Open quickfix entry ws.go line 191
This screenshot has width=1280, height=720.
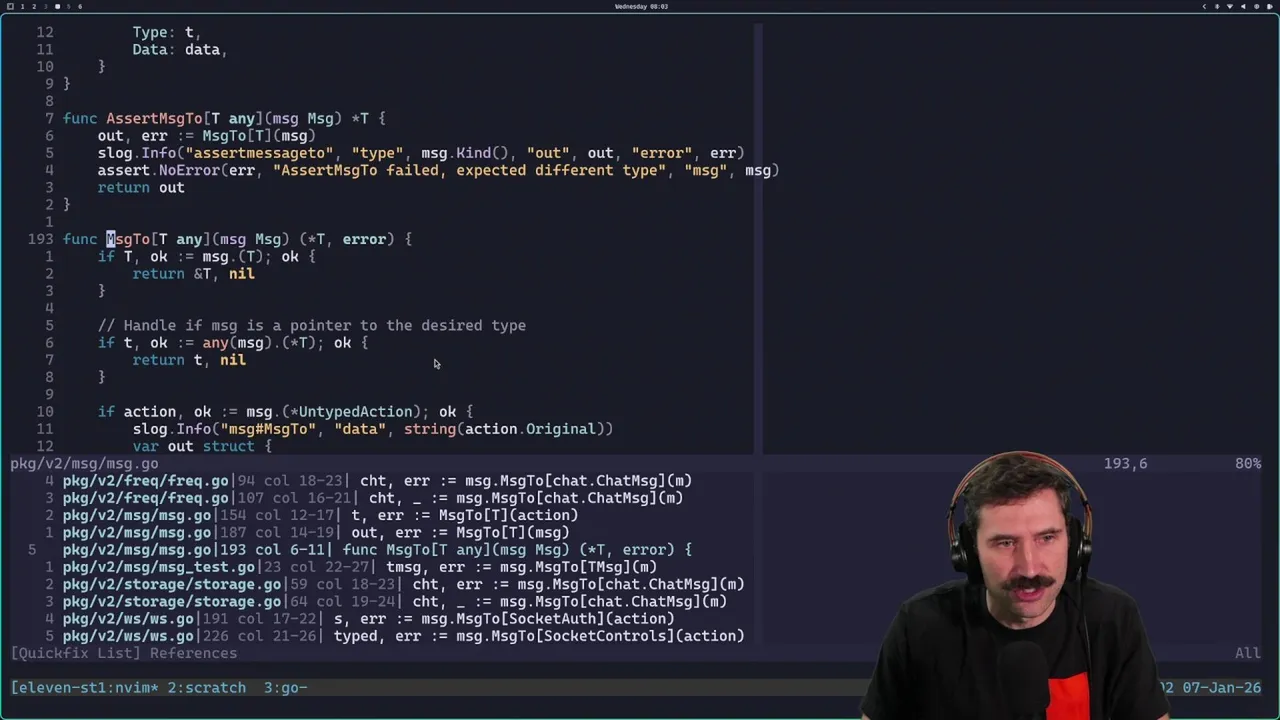(x=369, y=619)
